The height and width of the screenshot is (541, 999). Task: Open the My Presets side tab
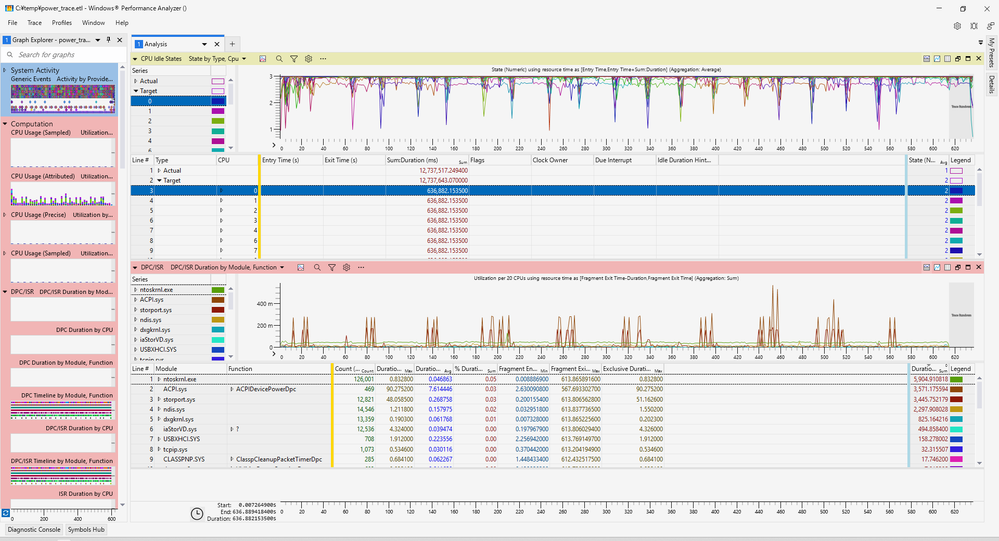[991, 52]
